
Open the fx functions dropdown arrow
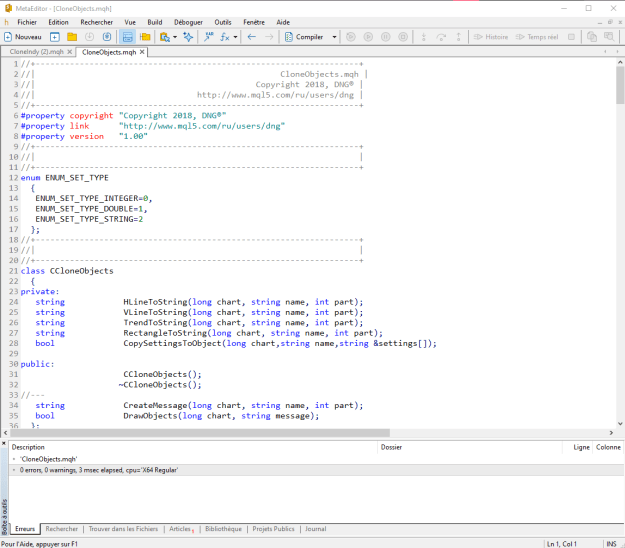(x=235, y=37)
